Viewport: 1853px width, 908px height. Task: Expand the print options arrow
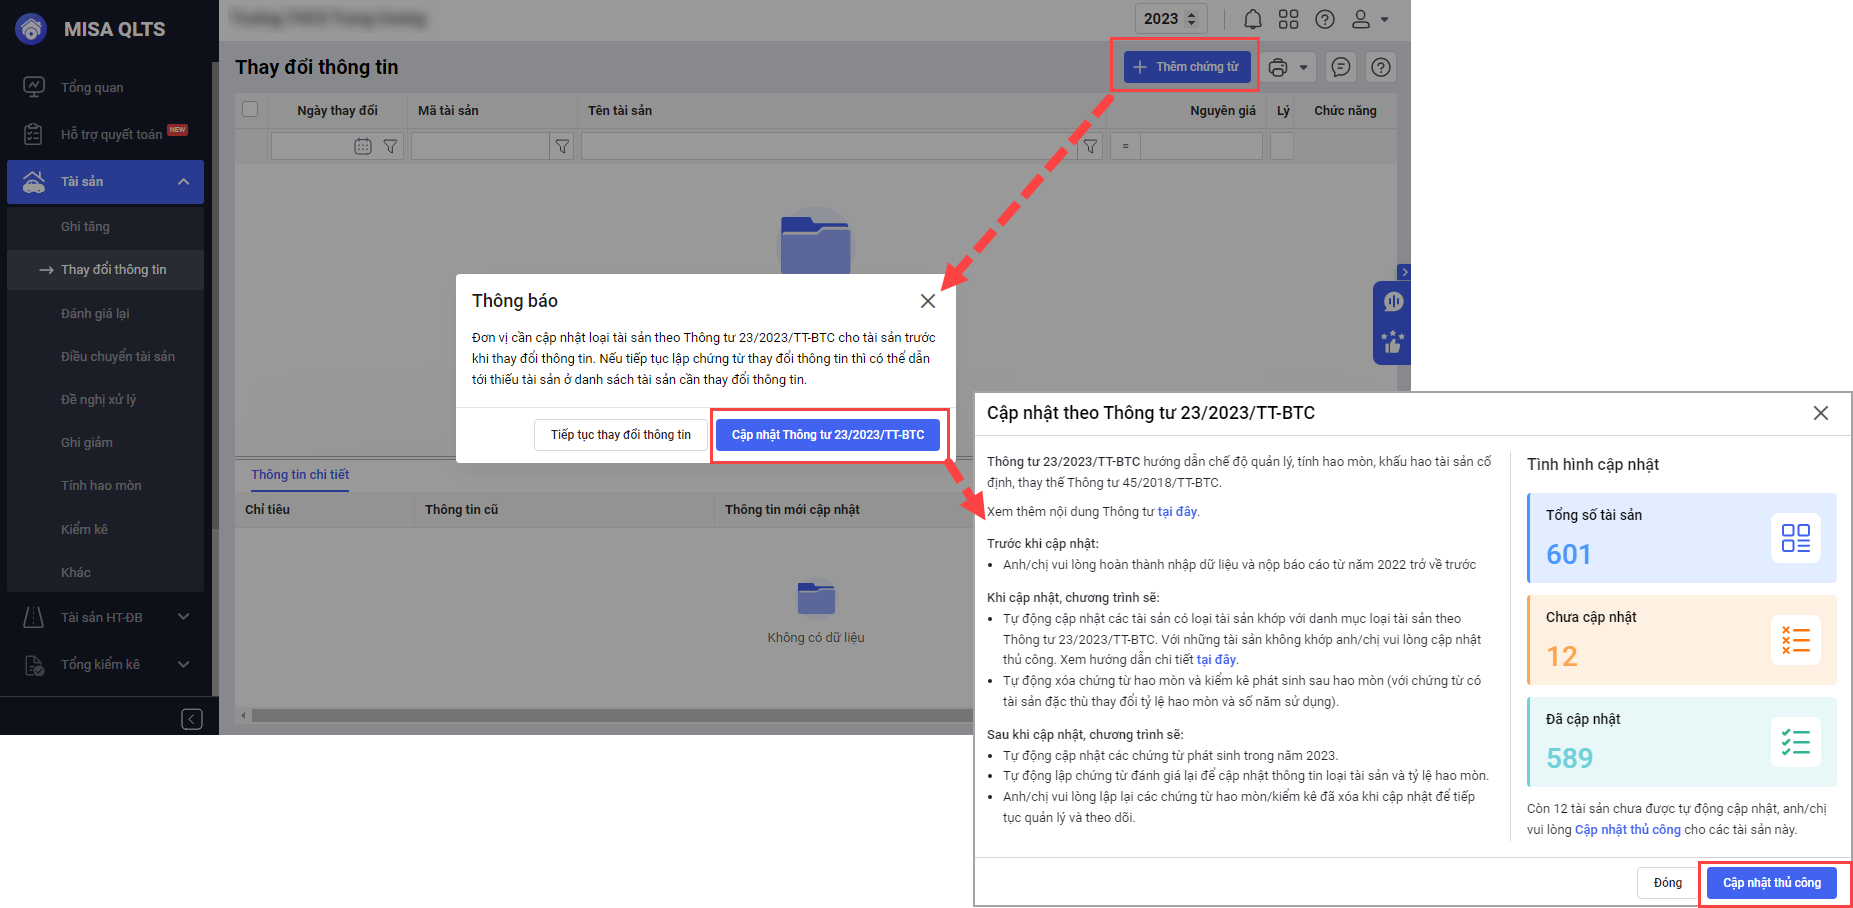pos(1303,68)
